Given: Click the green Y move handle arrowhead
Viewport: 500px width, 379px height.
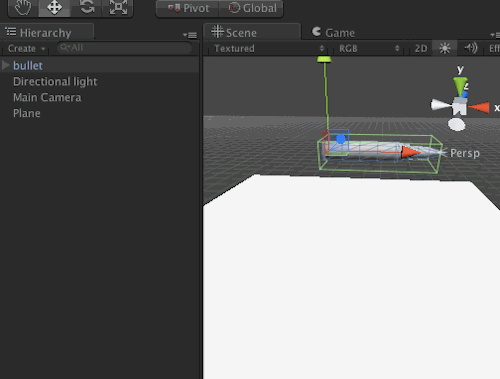Looking at the screenshot, I should click(x=324, y=60).
